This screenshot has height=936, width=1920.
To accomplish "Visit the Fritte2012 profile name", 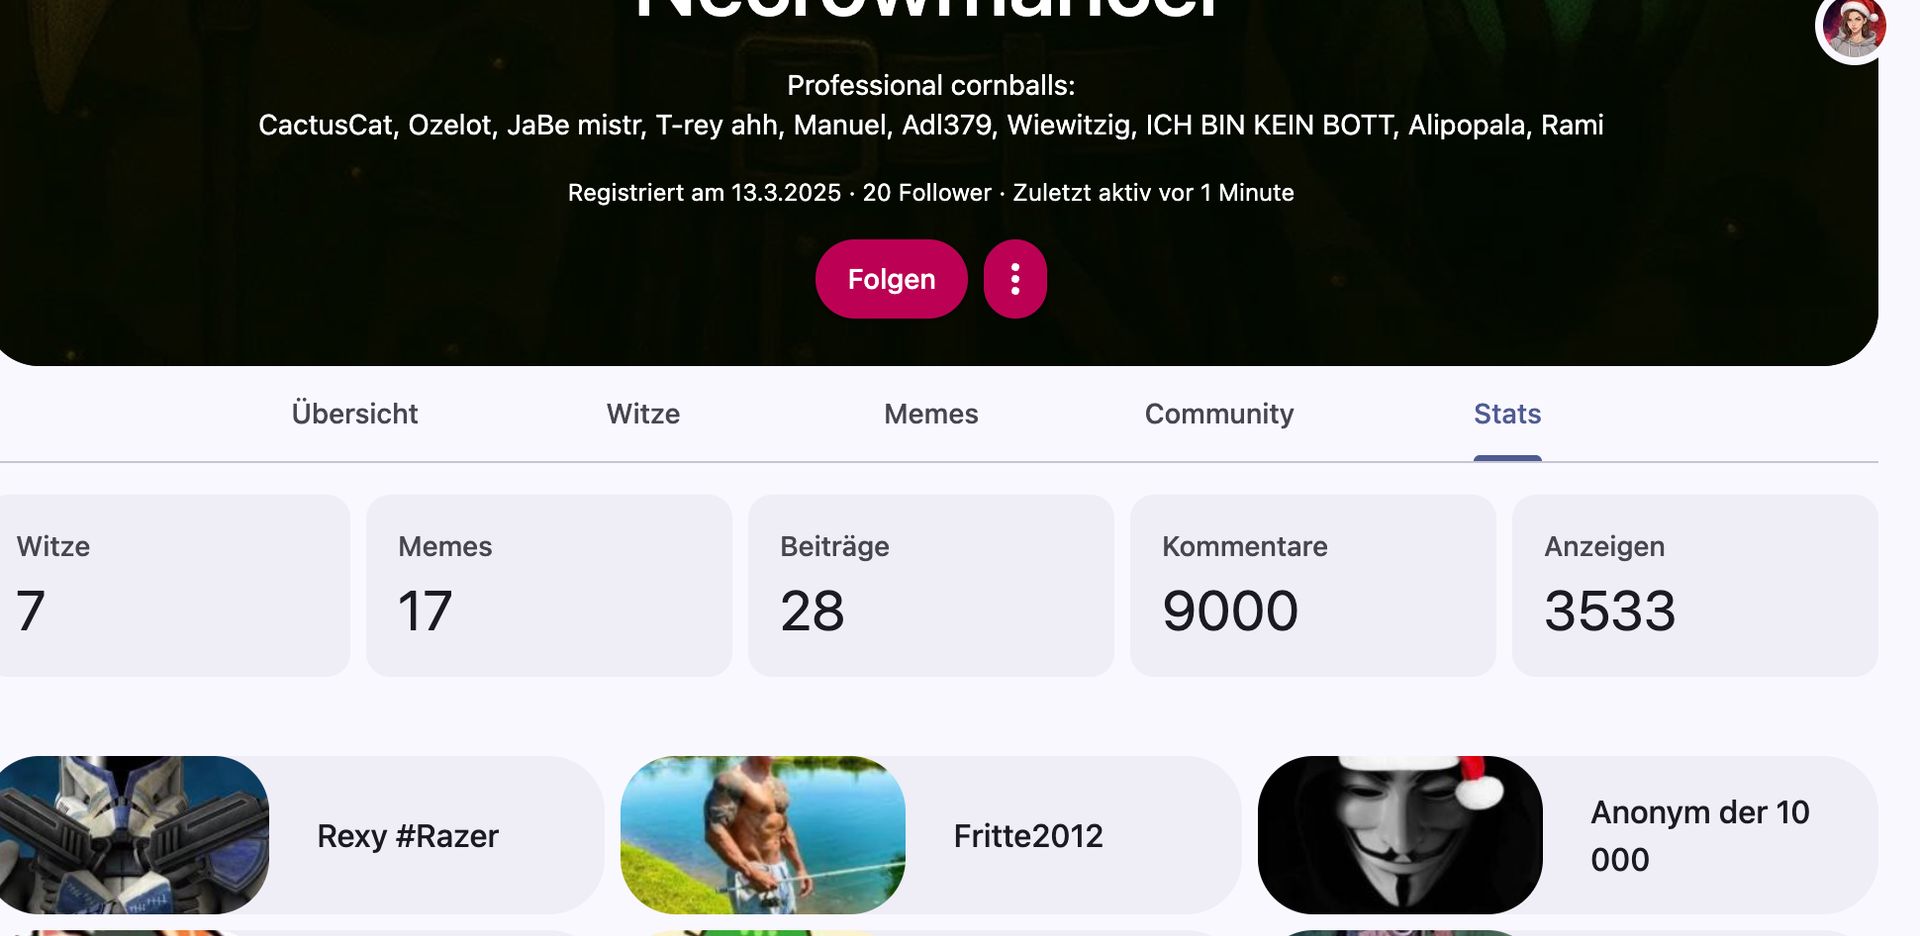I will [1028, 836].
